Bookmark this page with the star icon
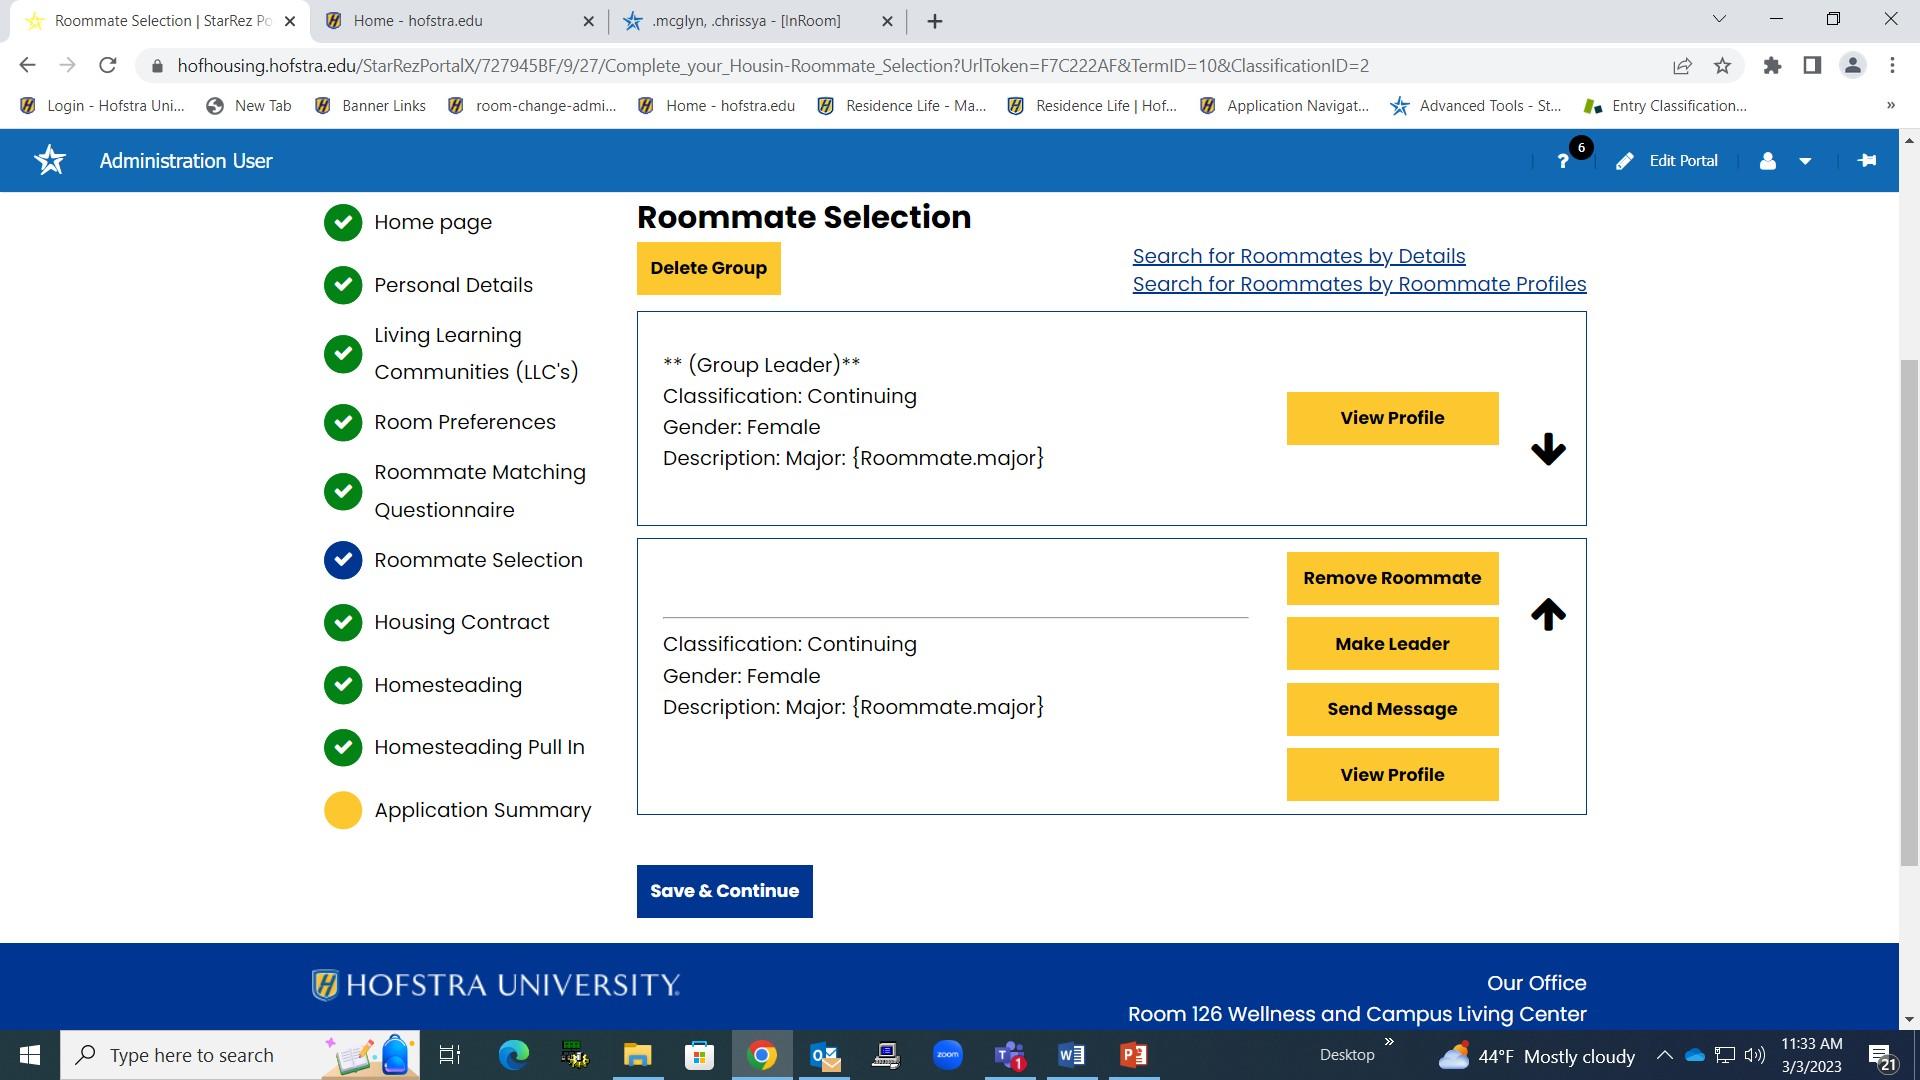The image size is (1920, 1080). click(x=1722, y=66)
